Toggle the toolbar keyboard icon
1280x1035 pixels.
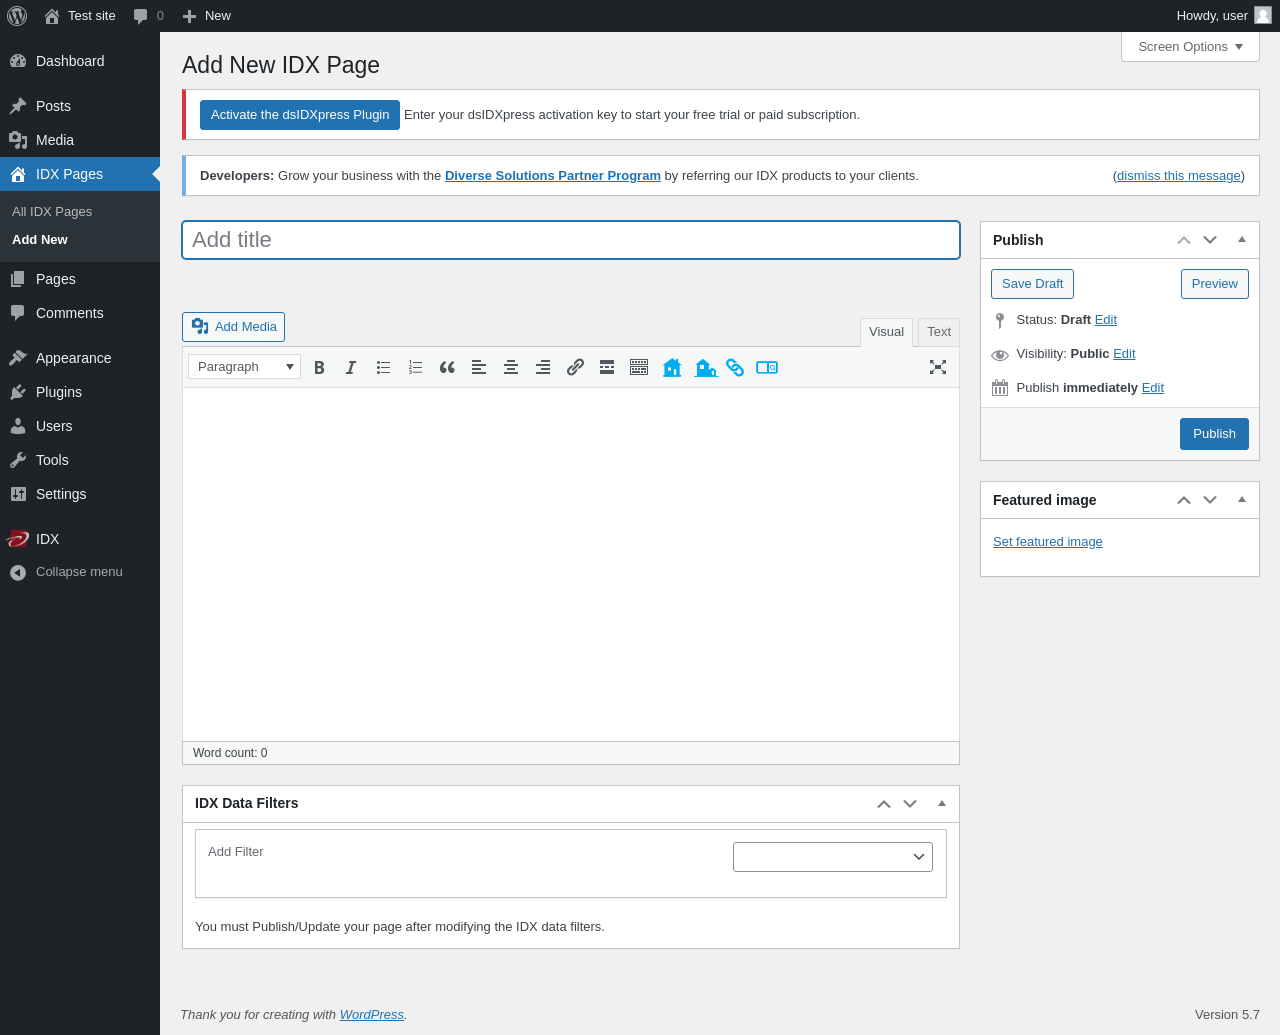pos(639,367)
